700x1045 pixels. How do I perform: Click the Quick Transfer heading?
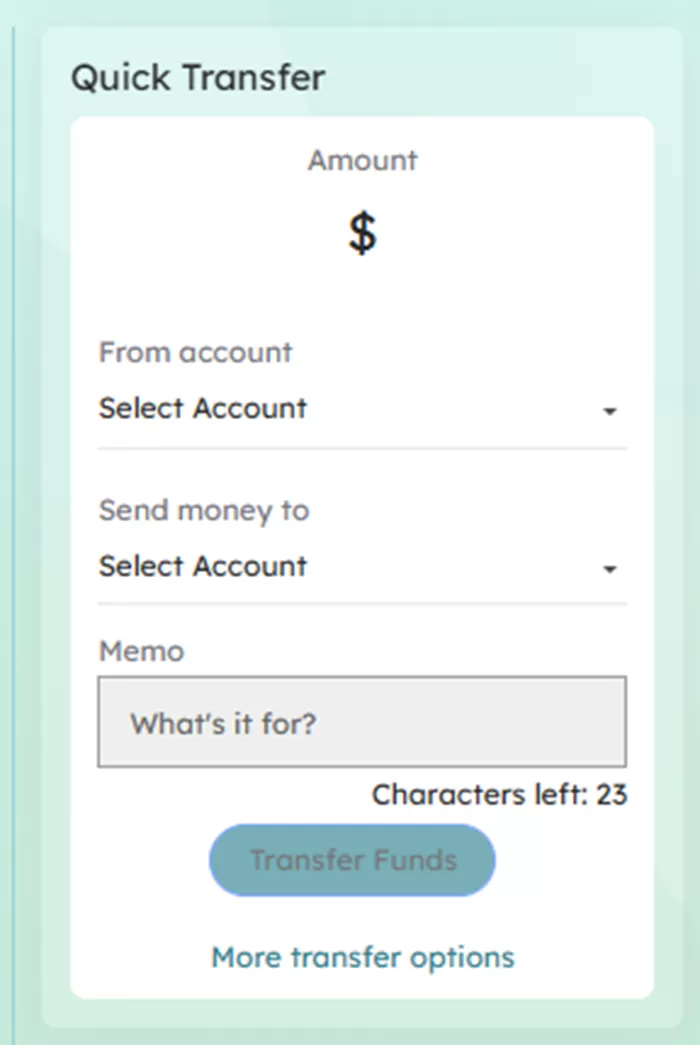(x=197, y=77)
